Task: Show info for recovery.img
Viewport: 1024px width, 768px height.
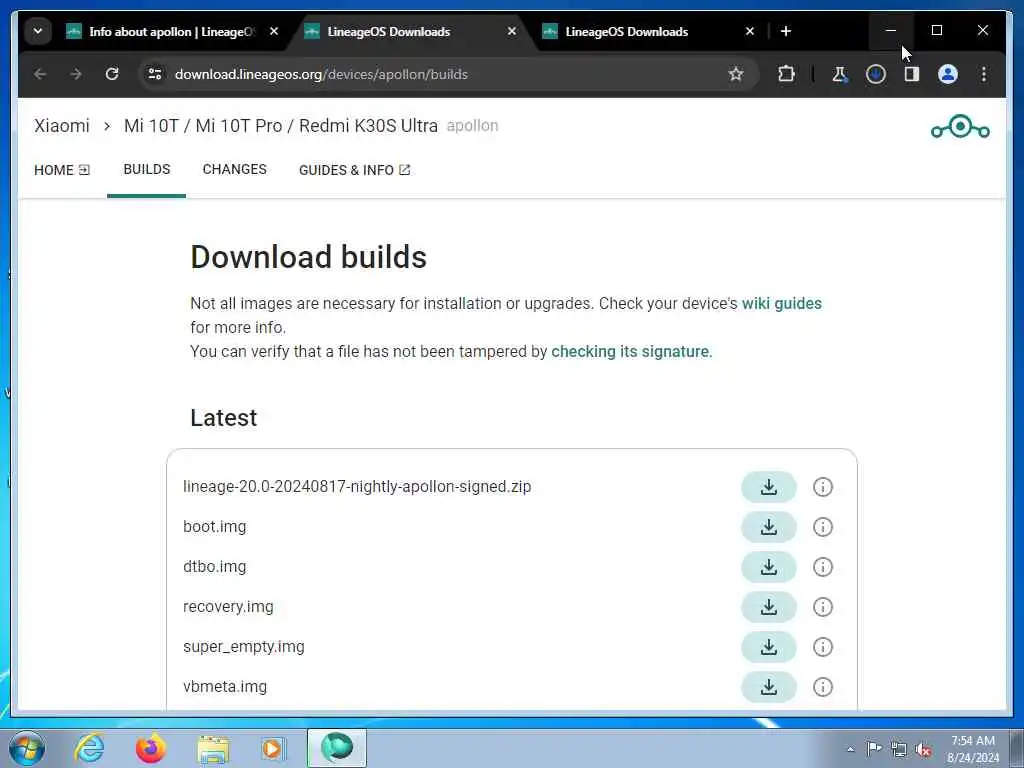Action: point(823,607)
